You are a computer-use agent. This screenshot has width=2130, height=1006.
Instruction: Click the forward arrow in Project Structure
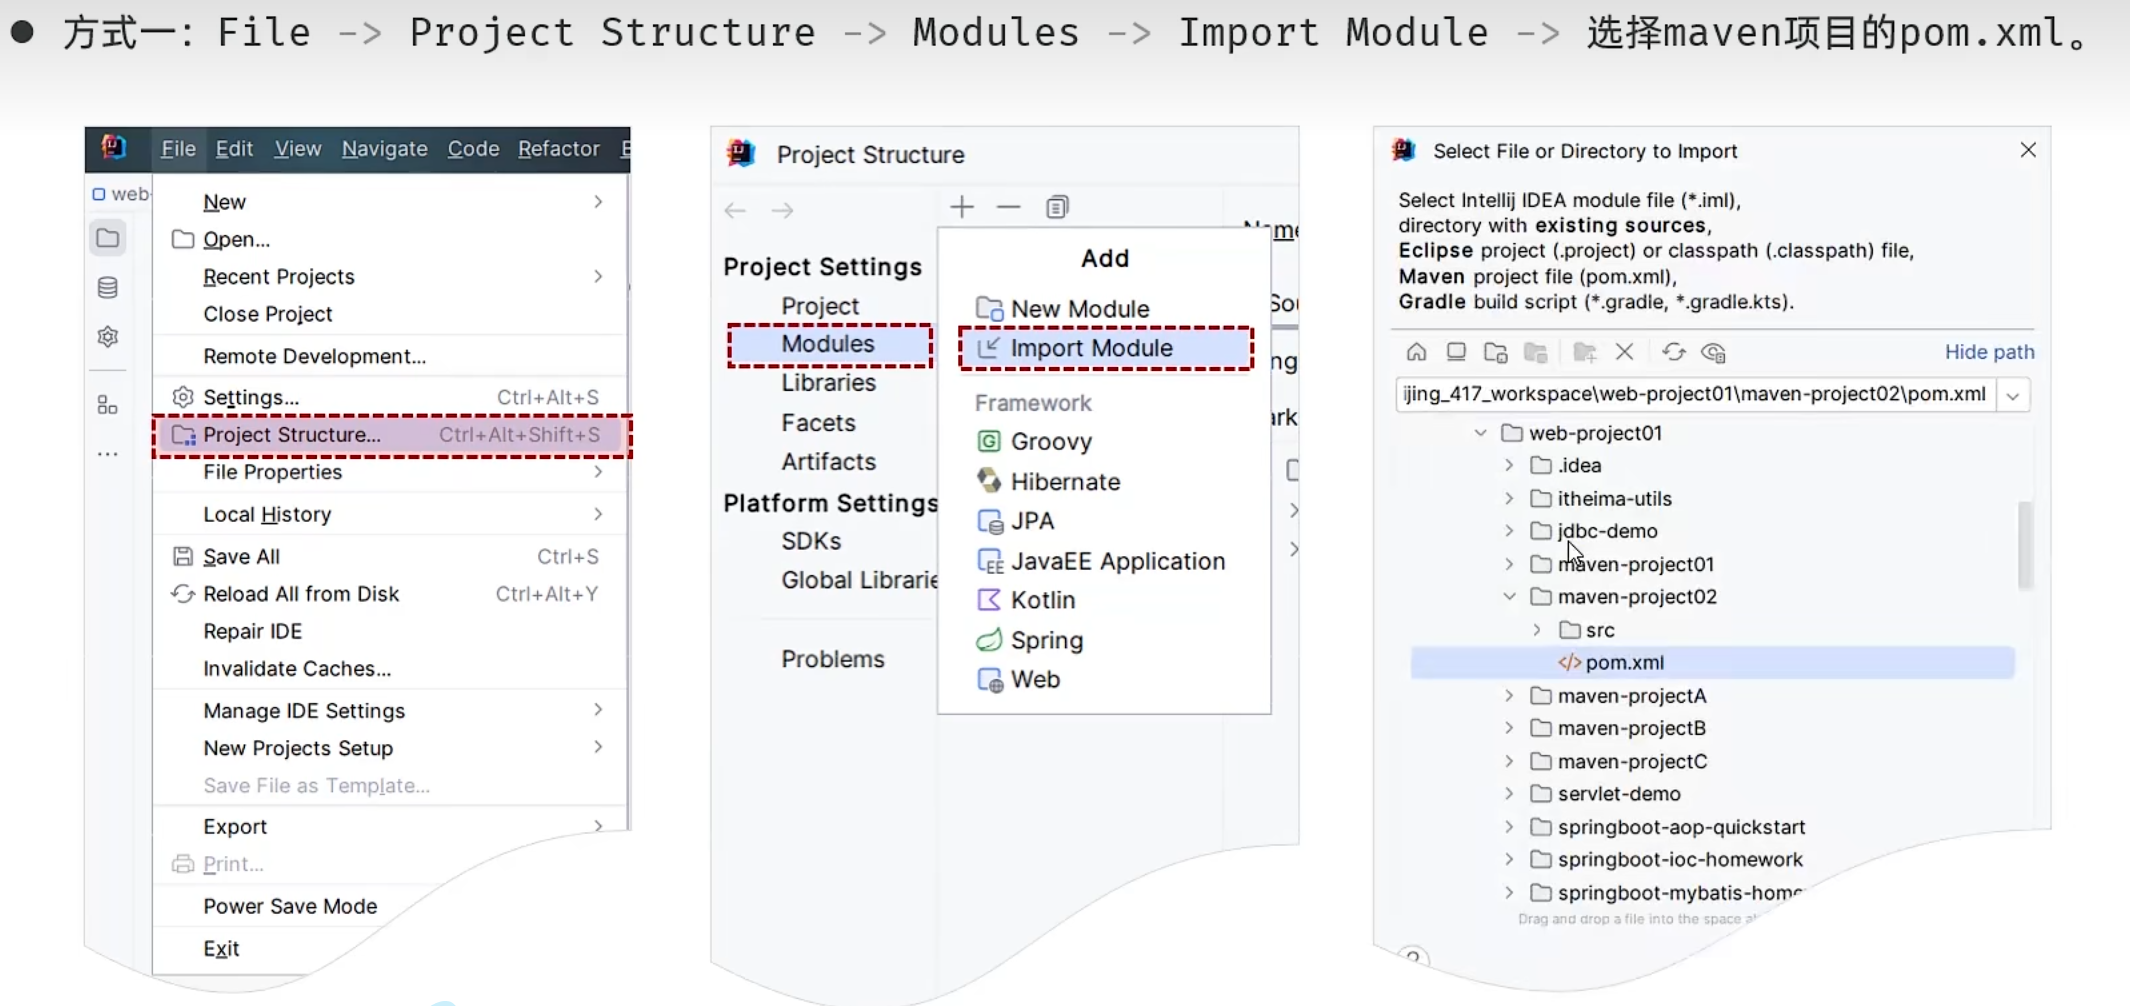tap(783, 210)
